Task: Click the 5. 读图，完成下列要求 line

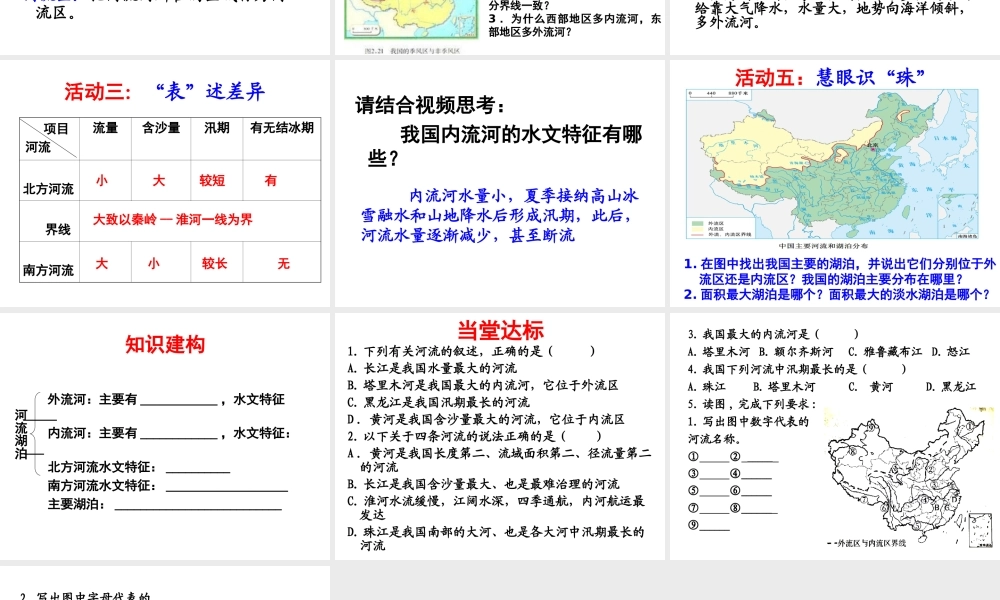Action: [x=751, y=404]
